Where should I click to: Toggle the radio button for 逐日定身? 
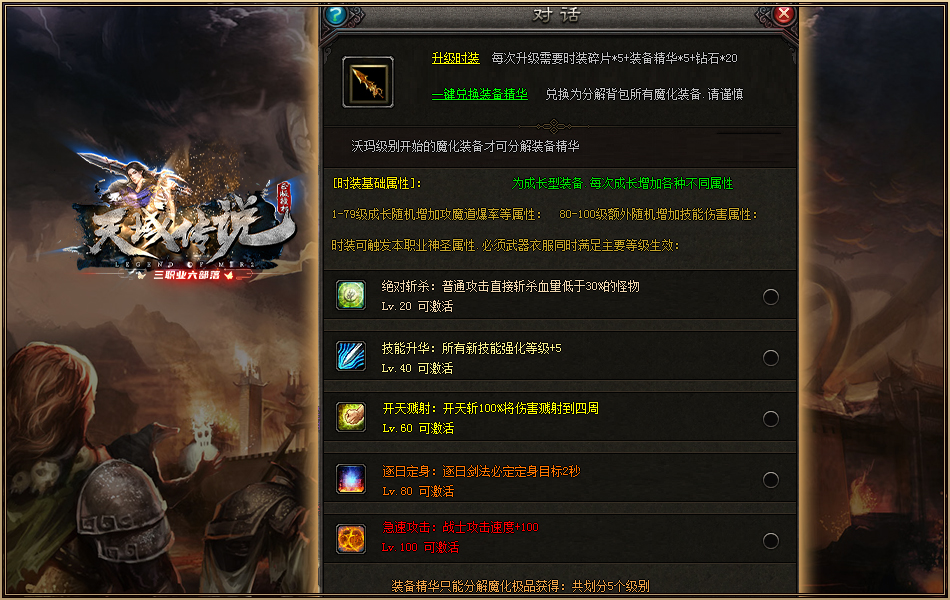(x=771, y=480)
